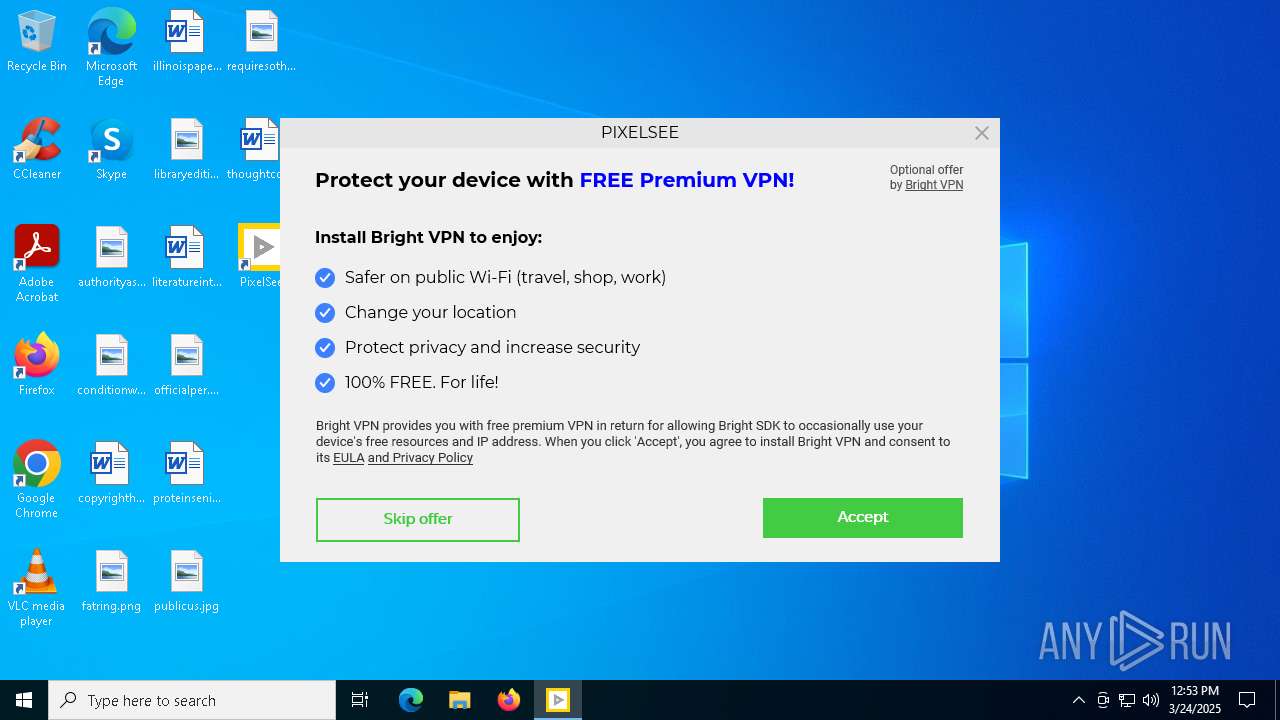
Task: Click the PixelSee taskbar icon
Action: [558, 700]
